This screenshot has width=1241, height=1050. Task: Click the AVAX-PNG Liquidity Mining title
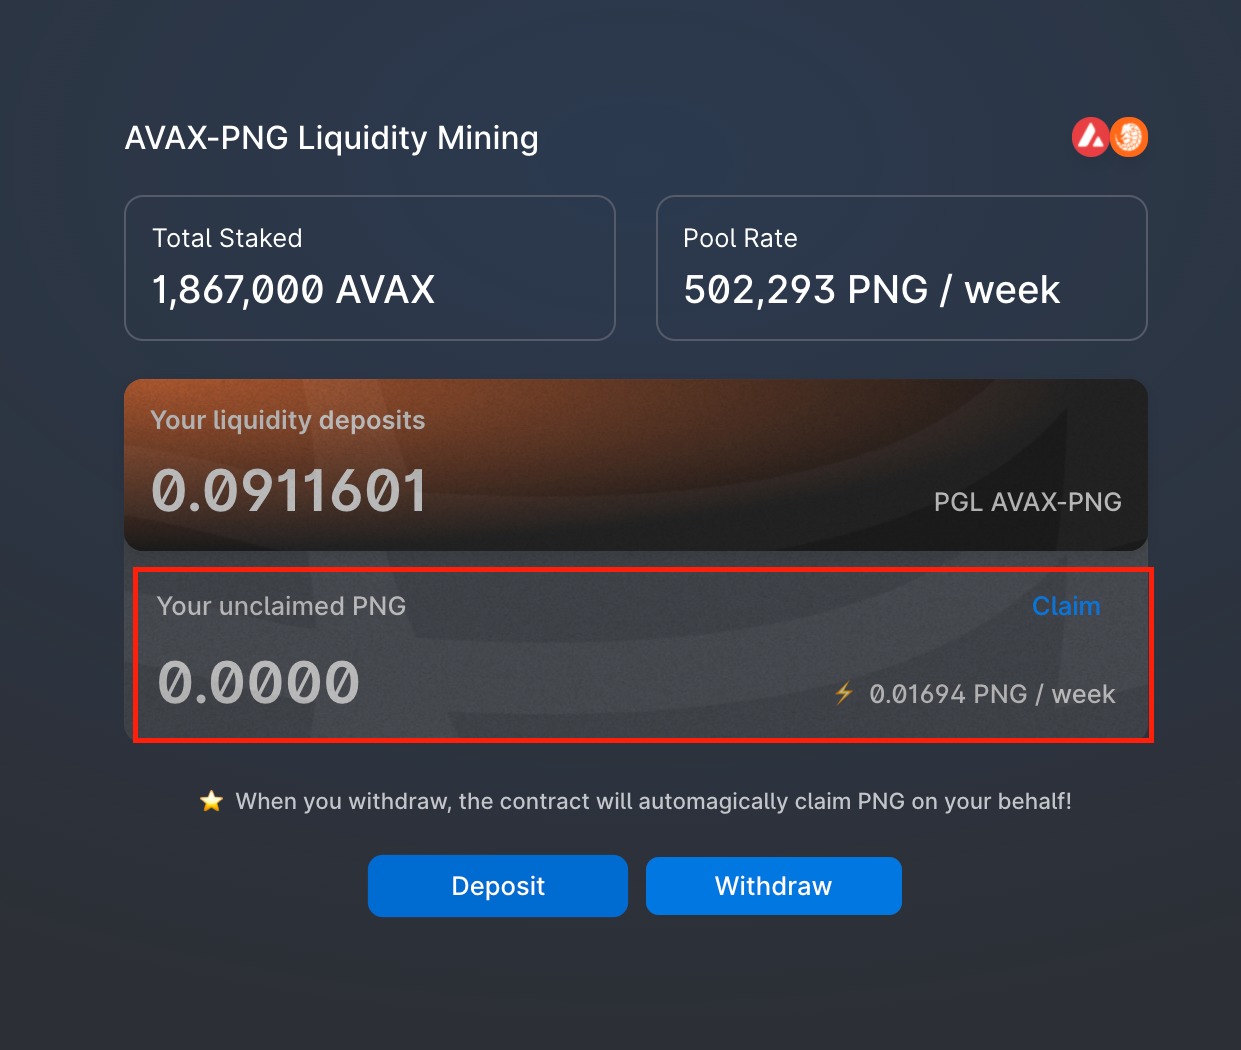[331, 138]
